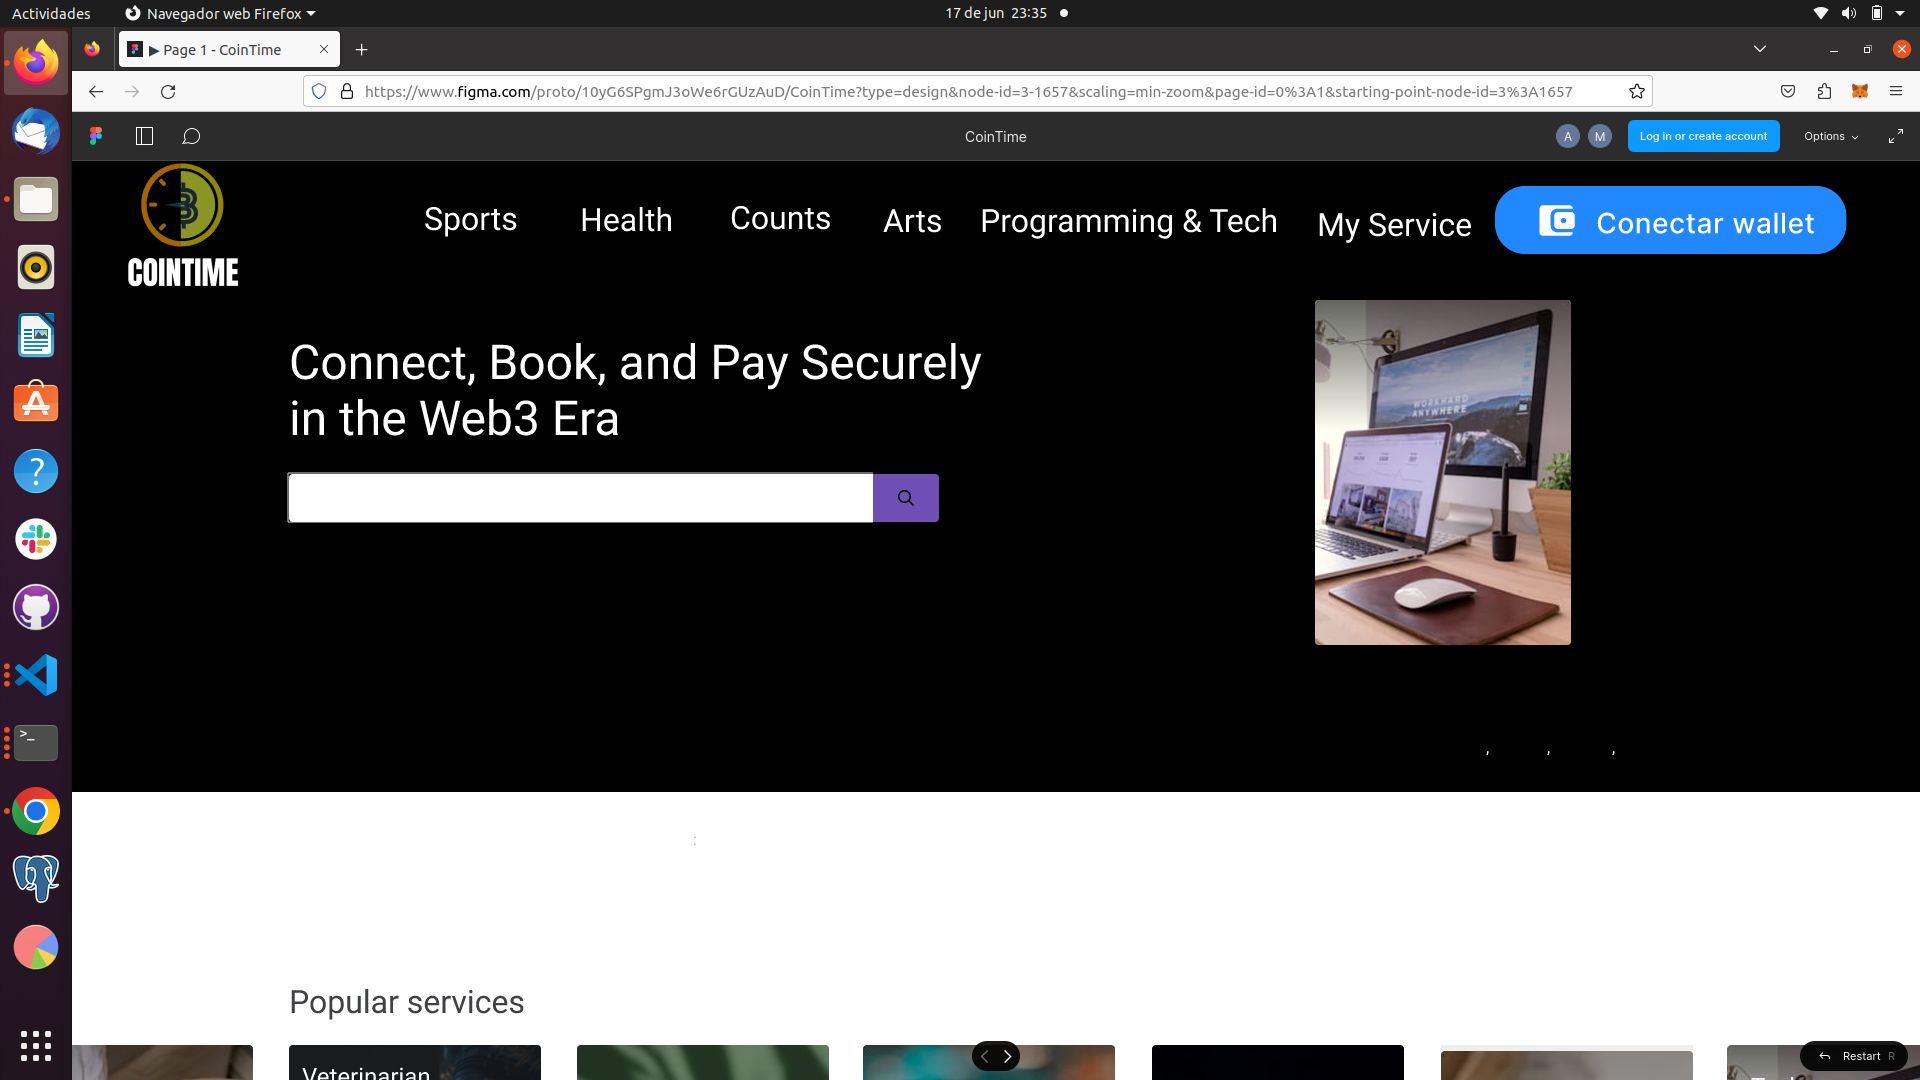Click the search magnifier icon
This screenshot has height=1080, width=1920.
tap(906, 498)
